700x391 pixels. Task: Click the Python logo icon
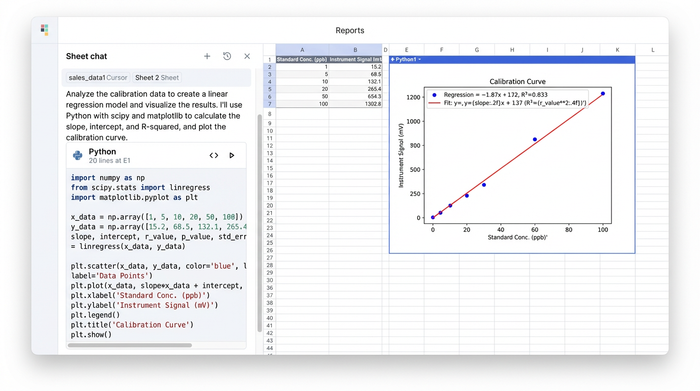pyautogui.click(x=78, y=155)
